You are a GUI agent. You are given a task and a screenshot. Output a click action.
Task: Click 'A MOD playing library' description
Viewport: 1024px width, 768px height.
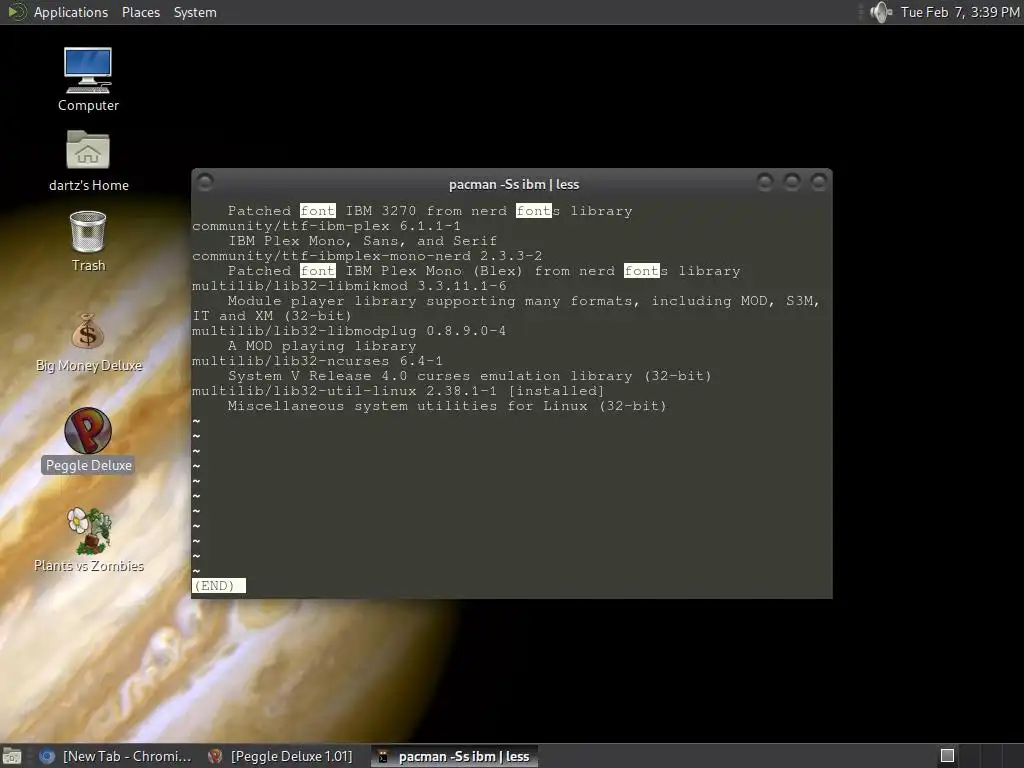[x=321, y=346]
